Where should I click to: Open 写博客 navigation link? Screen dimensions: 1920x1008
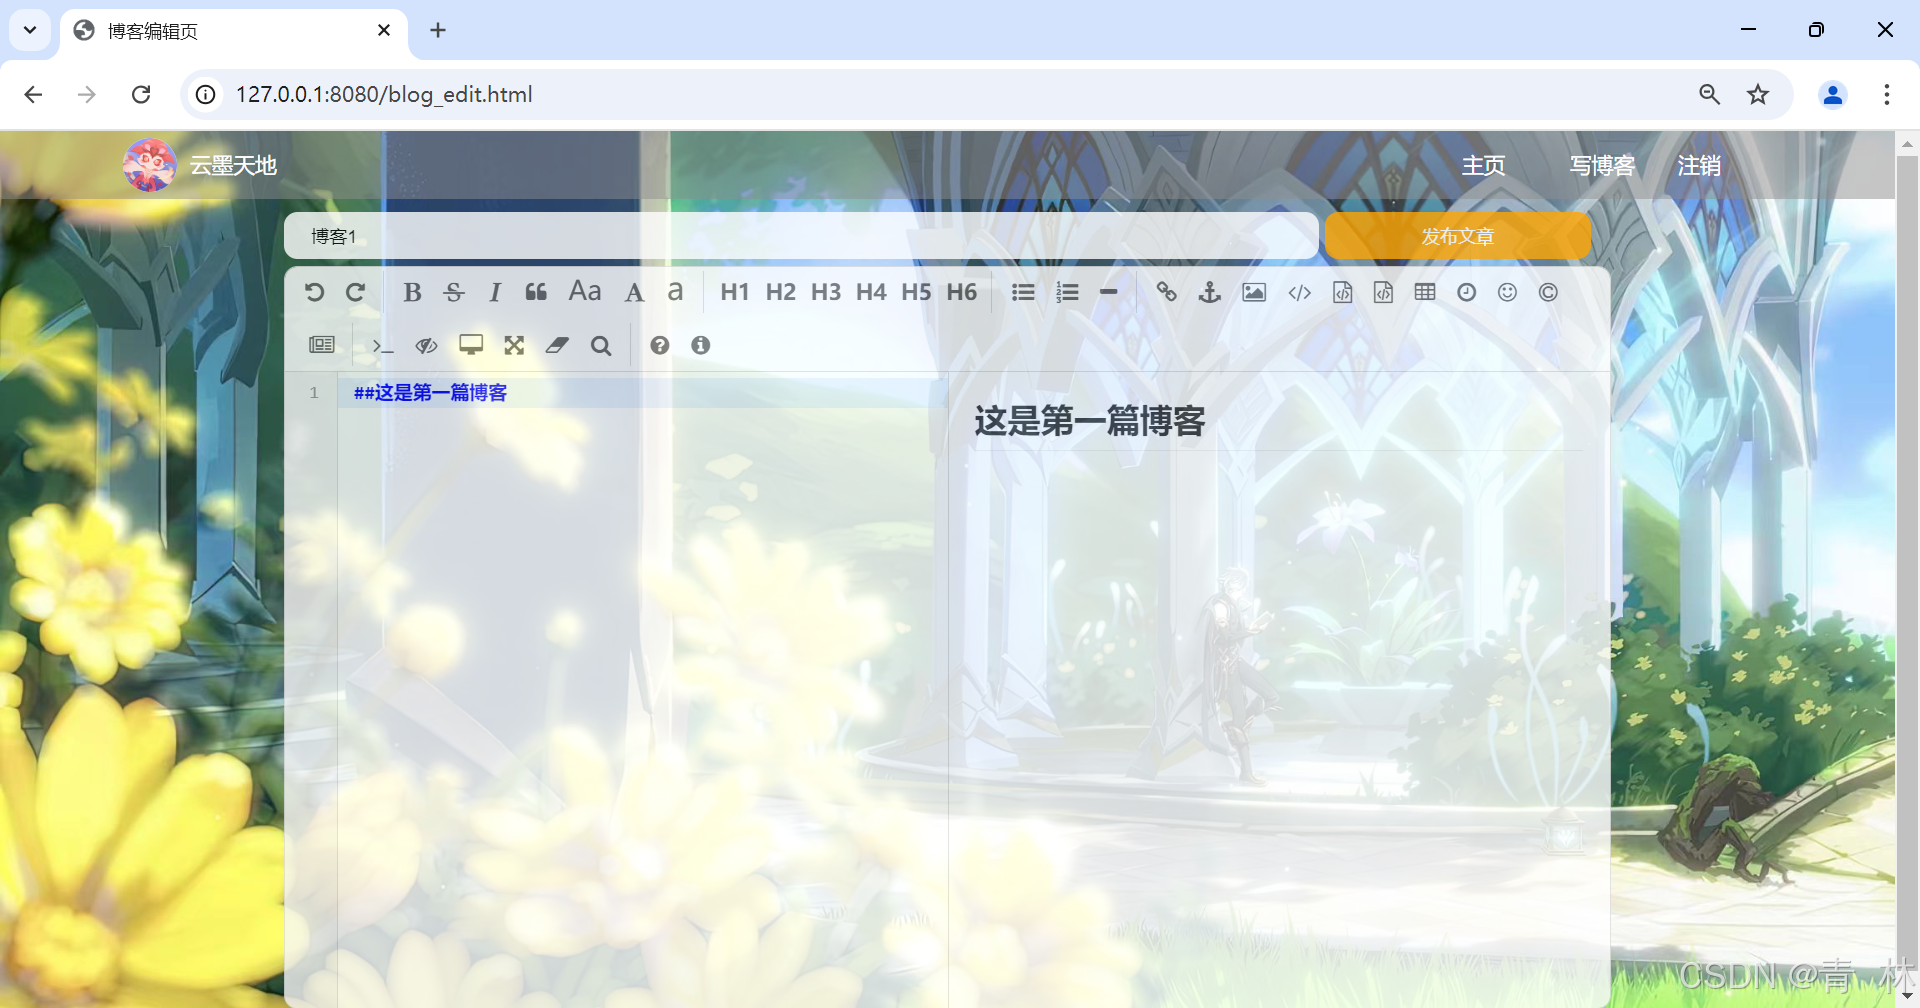pyautogui.click(x=1601, y=165)
